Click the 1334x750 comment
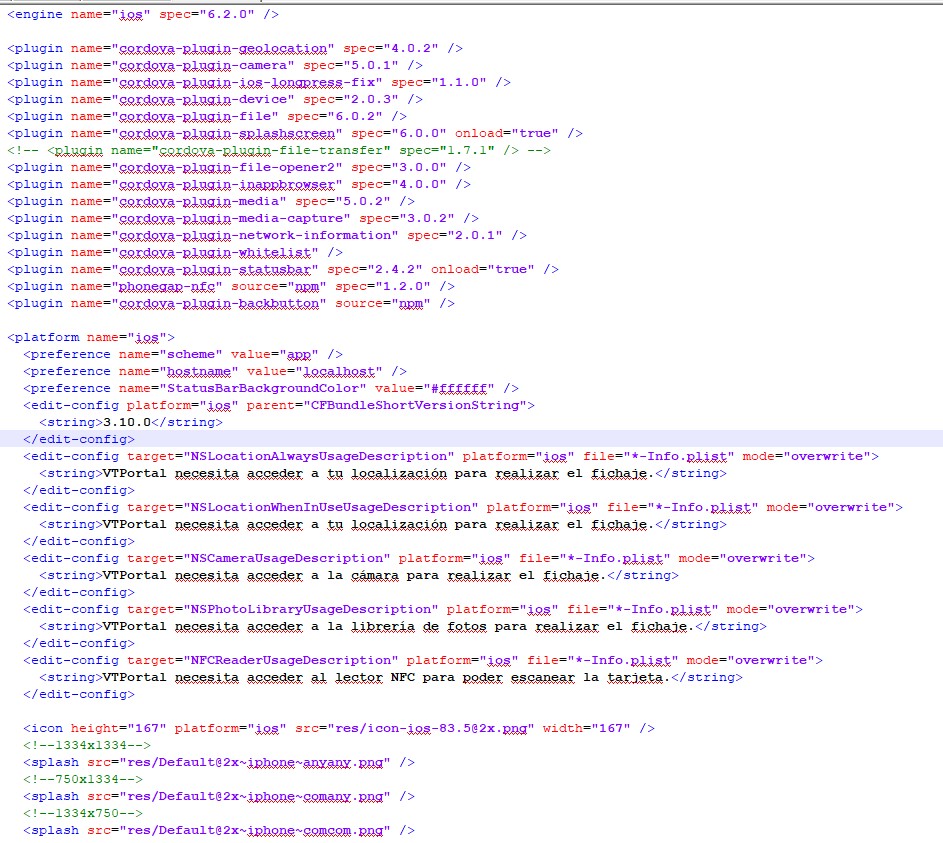Viewport: 943px width, 843px height. (83, 813)
